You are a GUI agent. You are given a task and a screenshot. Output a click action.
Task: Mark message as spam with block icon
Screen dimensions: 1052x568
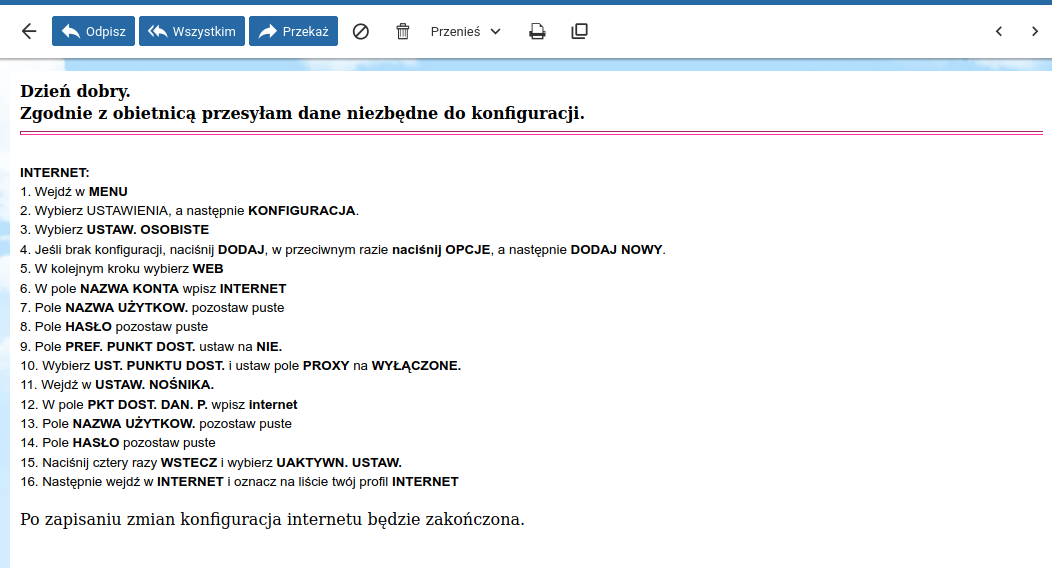coord(361,31)
